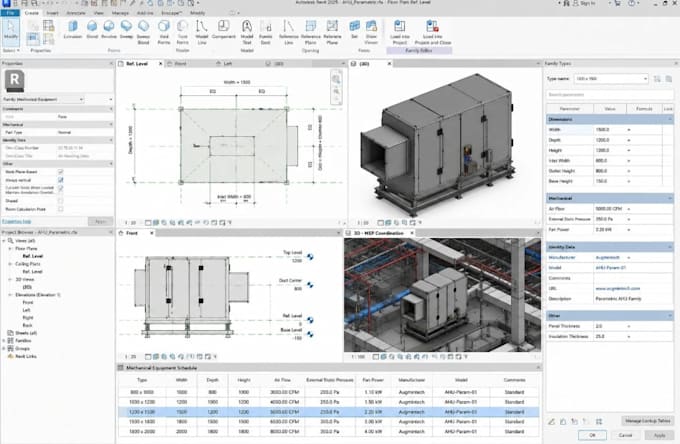Click the Width value field 1500.0
680x444 pixels.
(x=610, y=130)
